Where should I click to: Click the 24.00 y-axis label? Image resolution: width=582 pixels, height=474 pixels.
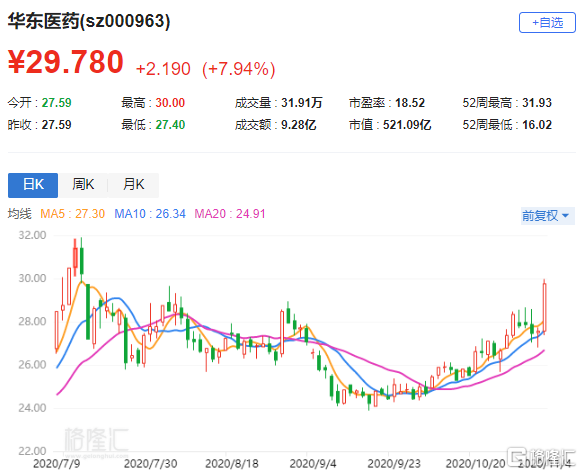tap(32, 408)
